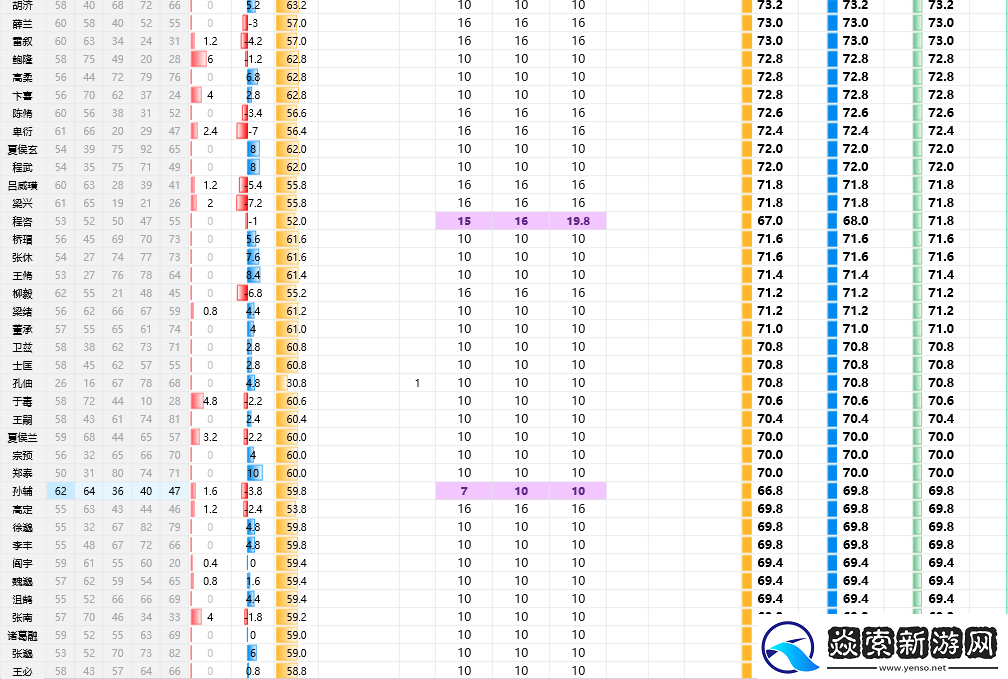
Task: Click the purple cell with value 7
Action: pos(464,491)
